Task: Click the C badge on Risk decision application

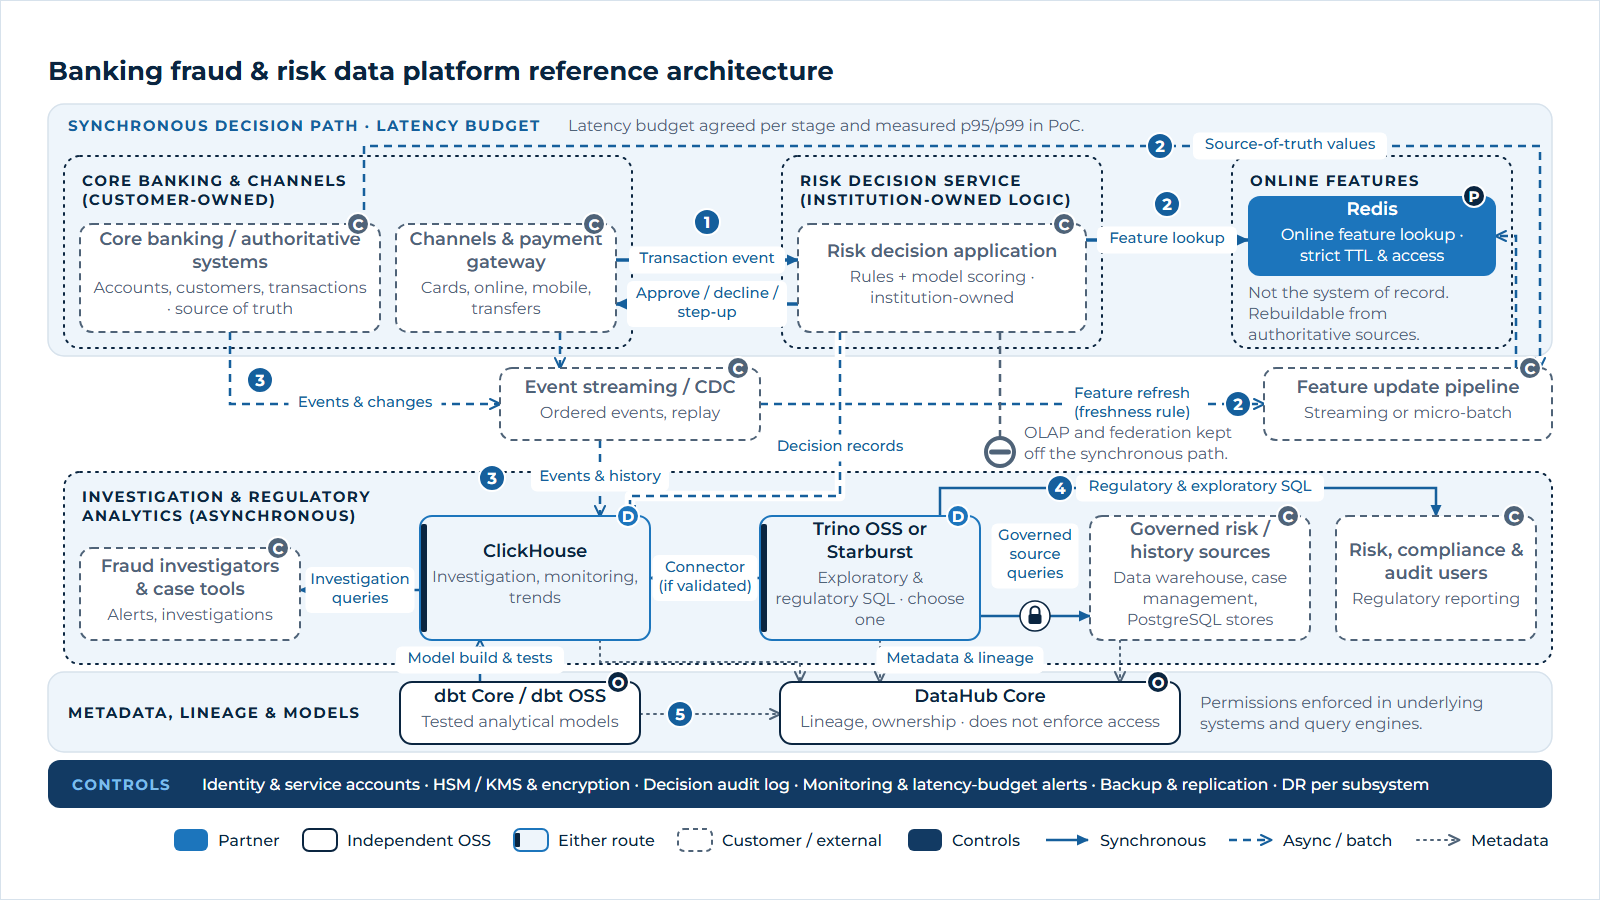Action: (1064, 224)
